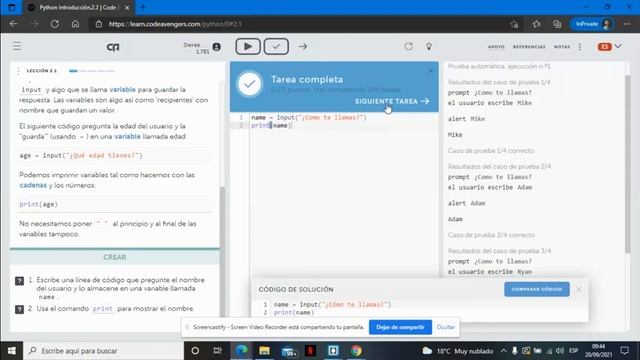View site info via the lock icon
640x360 pixels.
click(x=99, y=24)
